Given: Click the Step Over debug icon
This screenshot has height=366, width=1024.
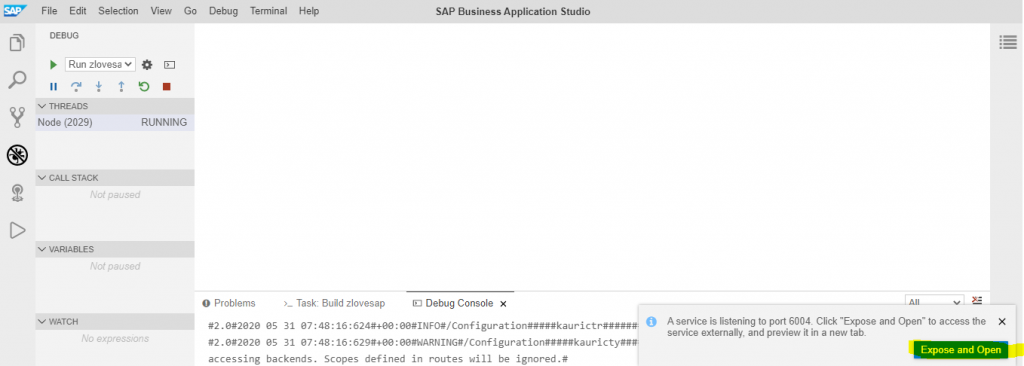Looking at the screenshot, I should click(76, 86).
